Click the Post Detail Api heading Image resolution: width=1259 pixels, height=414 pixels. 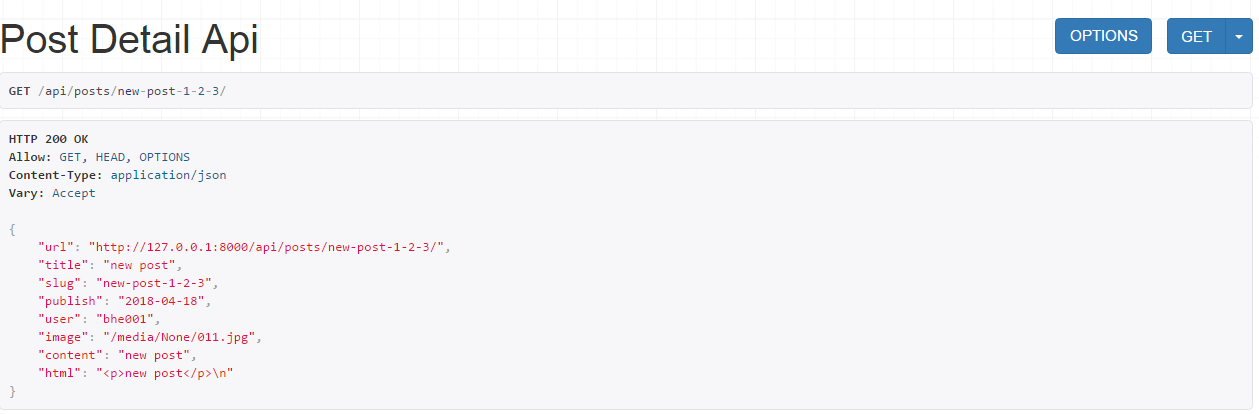(x=129, y=39)
